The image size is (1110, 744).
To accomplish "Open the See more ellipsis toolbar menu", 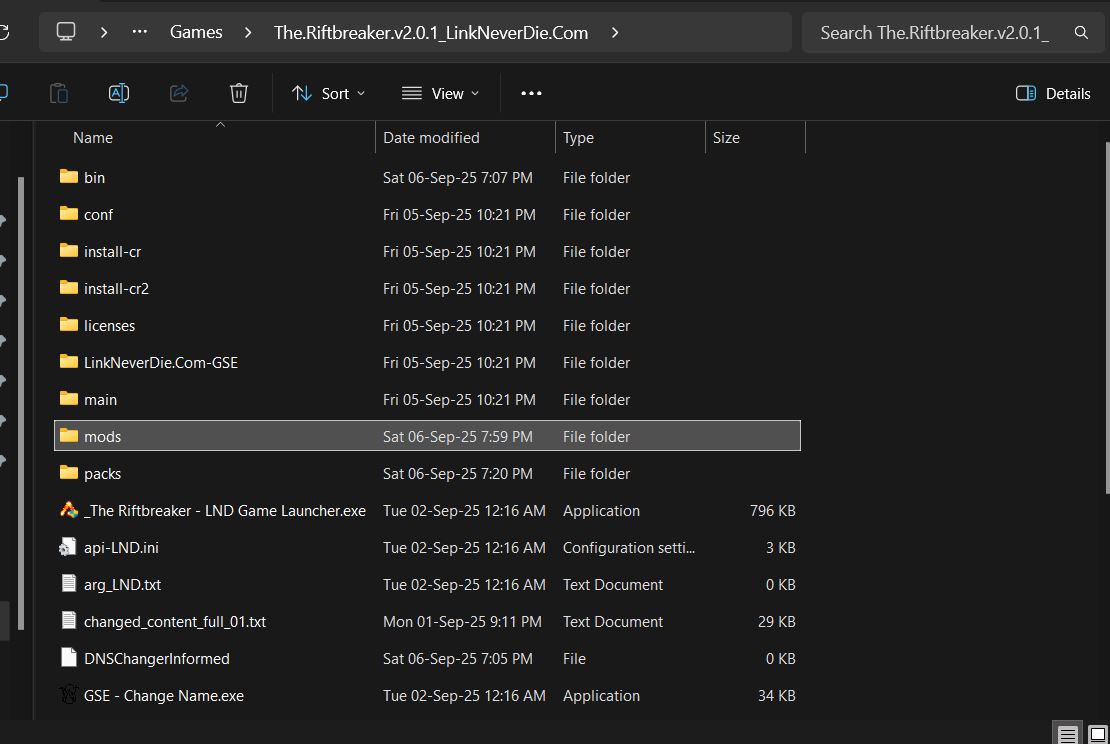I will (531, 93).
